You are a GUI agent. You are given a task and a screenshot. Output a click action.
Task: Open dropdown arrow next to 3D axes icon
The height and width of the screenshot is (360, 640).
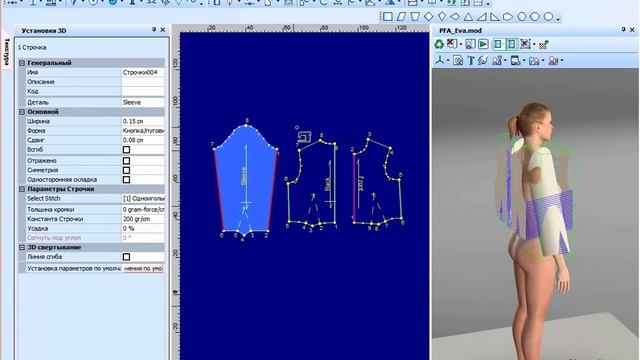coord(448,61)
